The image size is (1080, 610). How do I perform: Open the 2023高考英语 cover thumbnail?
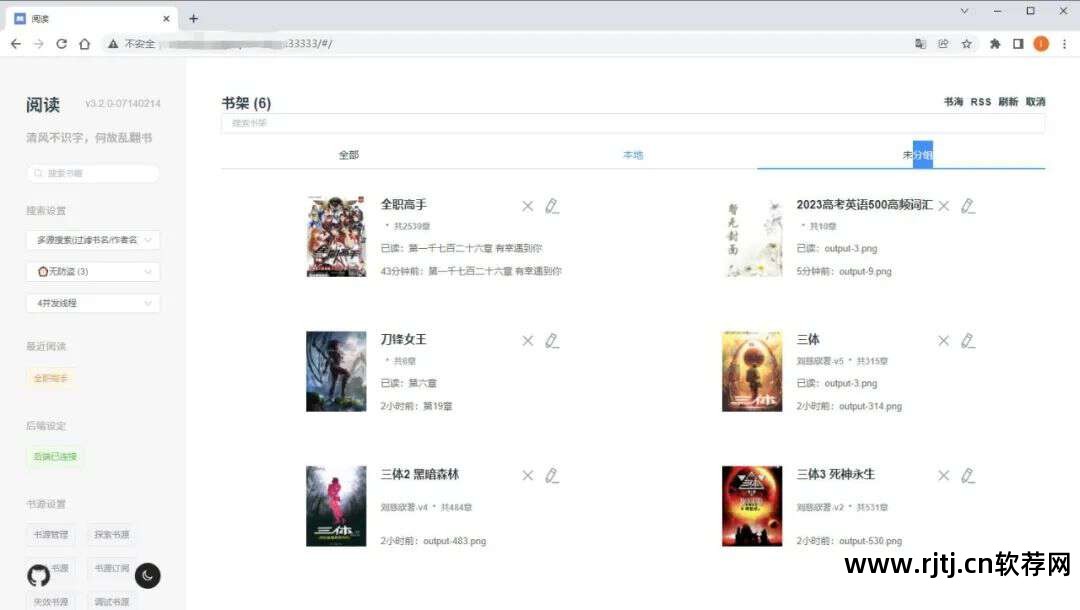tap(752, 236)
